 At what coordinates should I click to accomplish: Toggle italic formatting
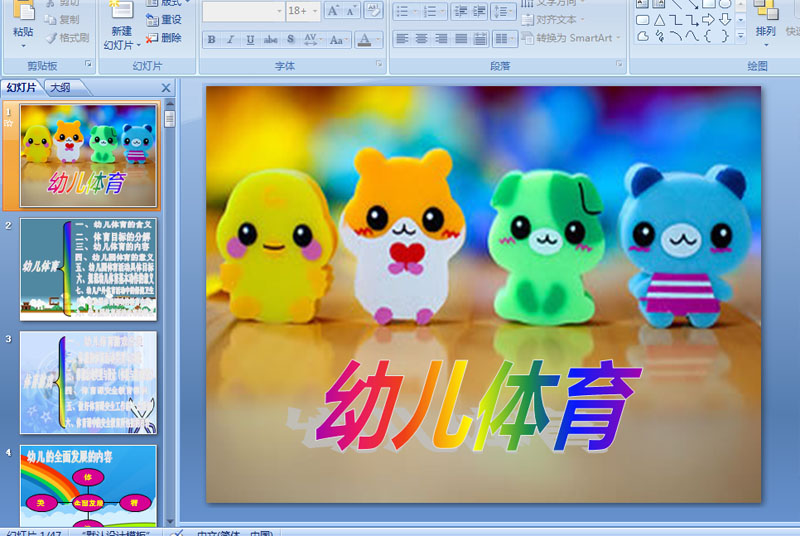[230, 39]
